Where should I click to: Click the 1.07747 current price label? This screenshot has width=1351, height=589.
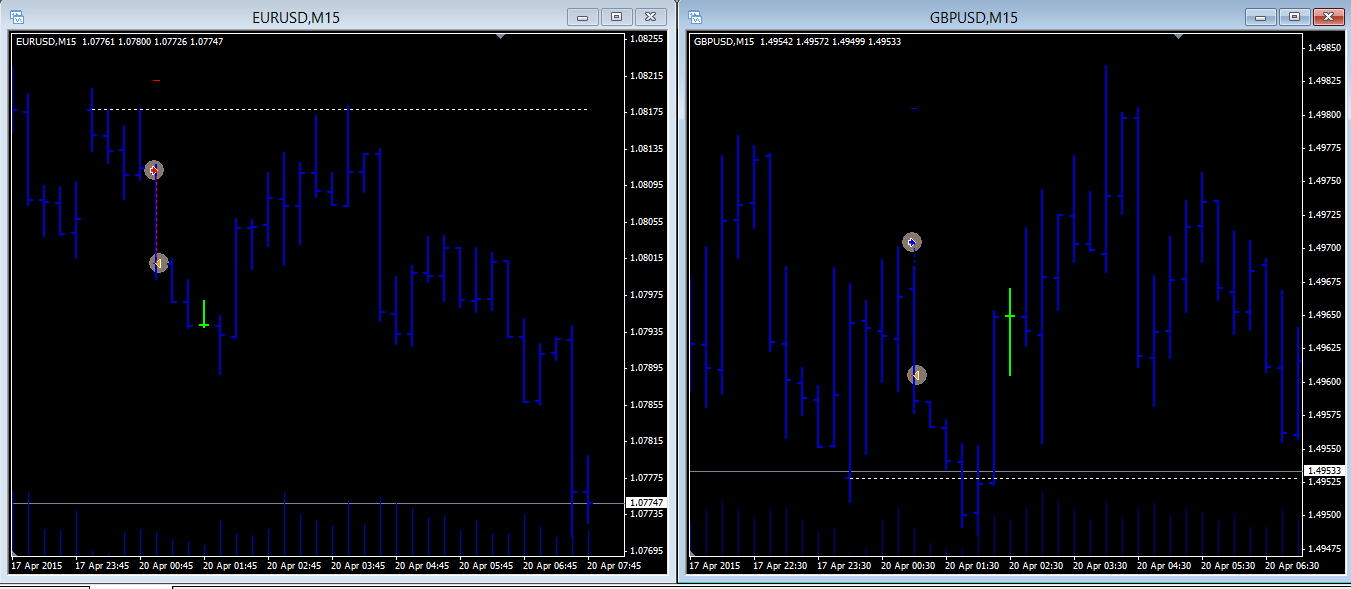point(645,502)
